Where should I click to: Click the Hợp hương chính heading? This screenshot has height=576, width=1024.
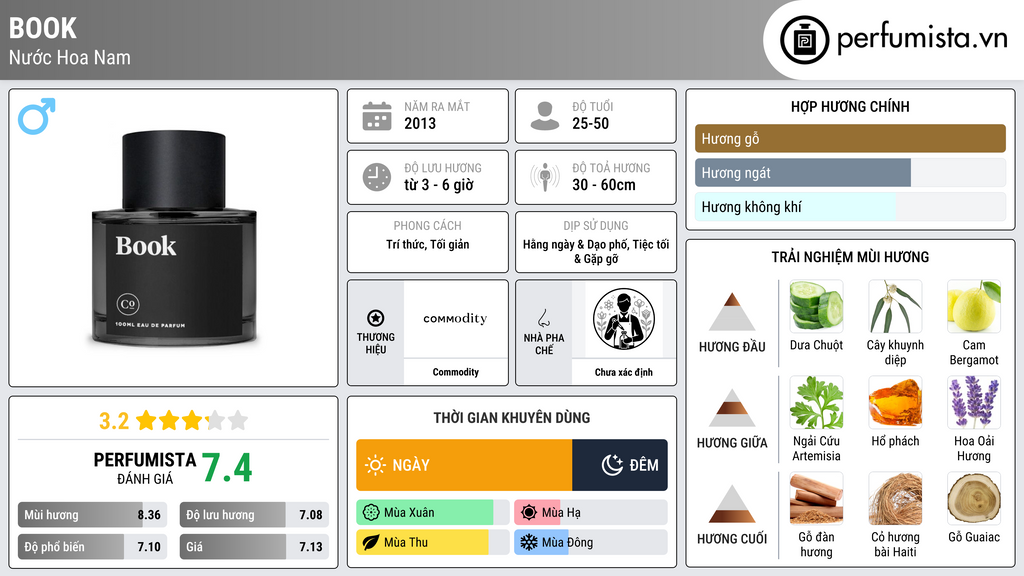(850, 106)
